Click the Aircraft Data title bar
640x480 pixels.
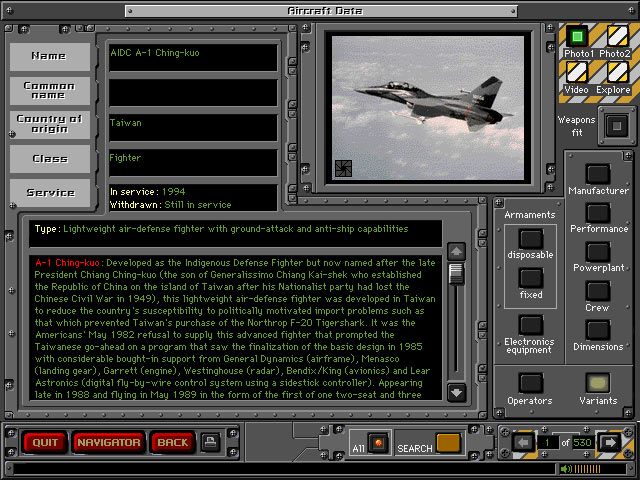point(321,11)
